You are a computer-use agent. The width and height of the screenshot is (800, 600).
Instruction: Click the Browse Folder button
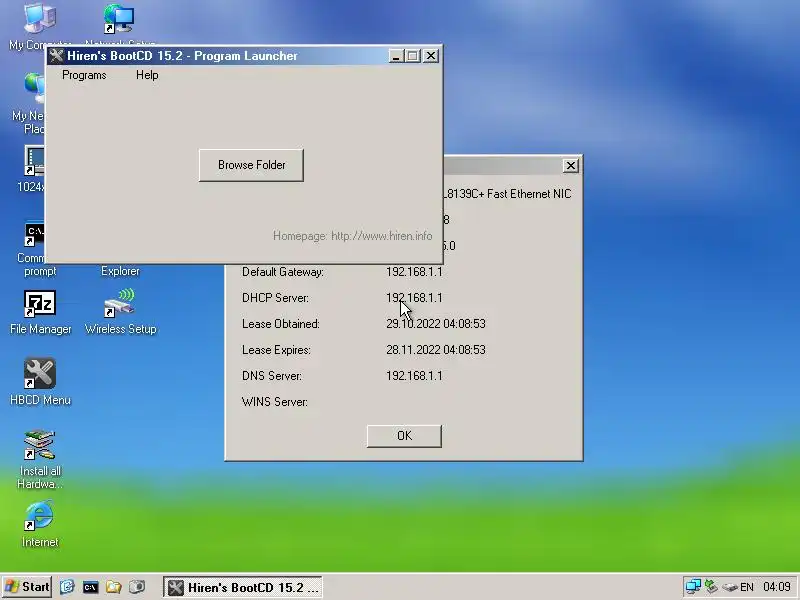pyautogui.click(x=251, y=165)
